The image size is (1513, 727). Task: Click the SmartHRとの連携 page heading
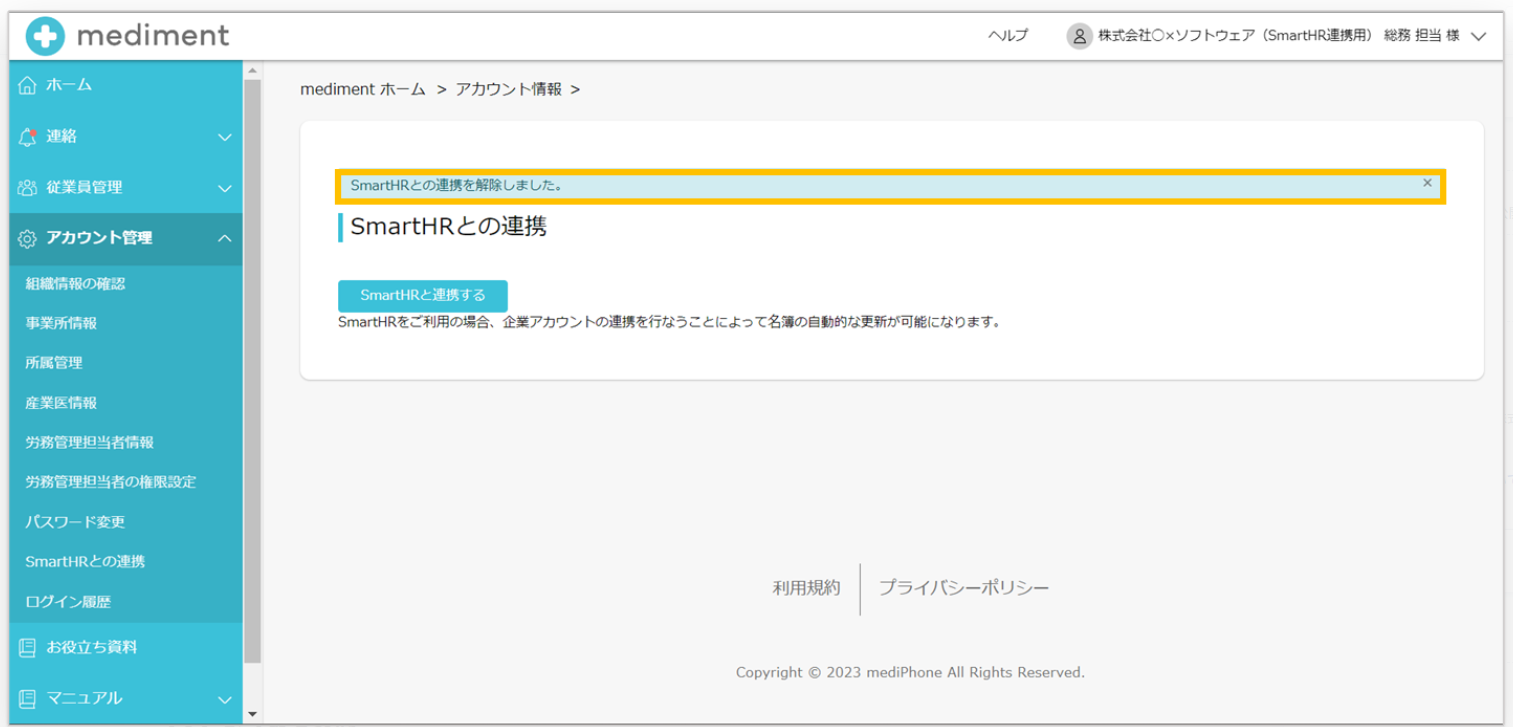pos(449,227)
